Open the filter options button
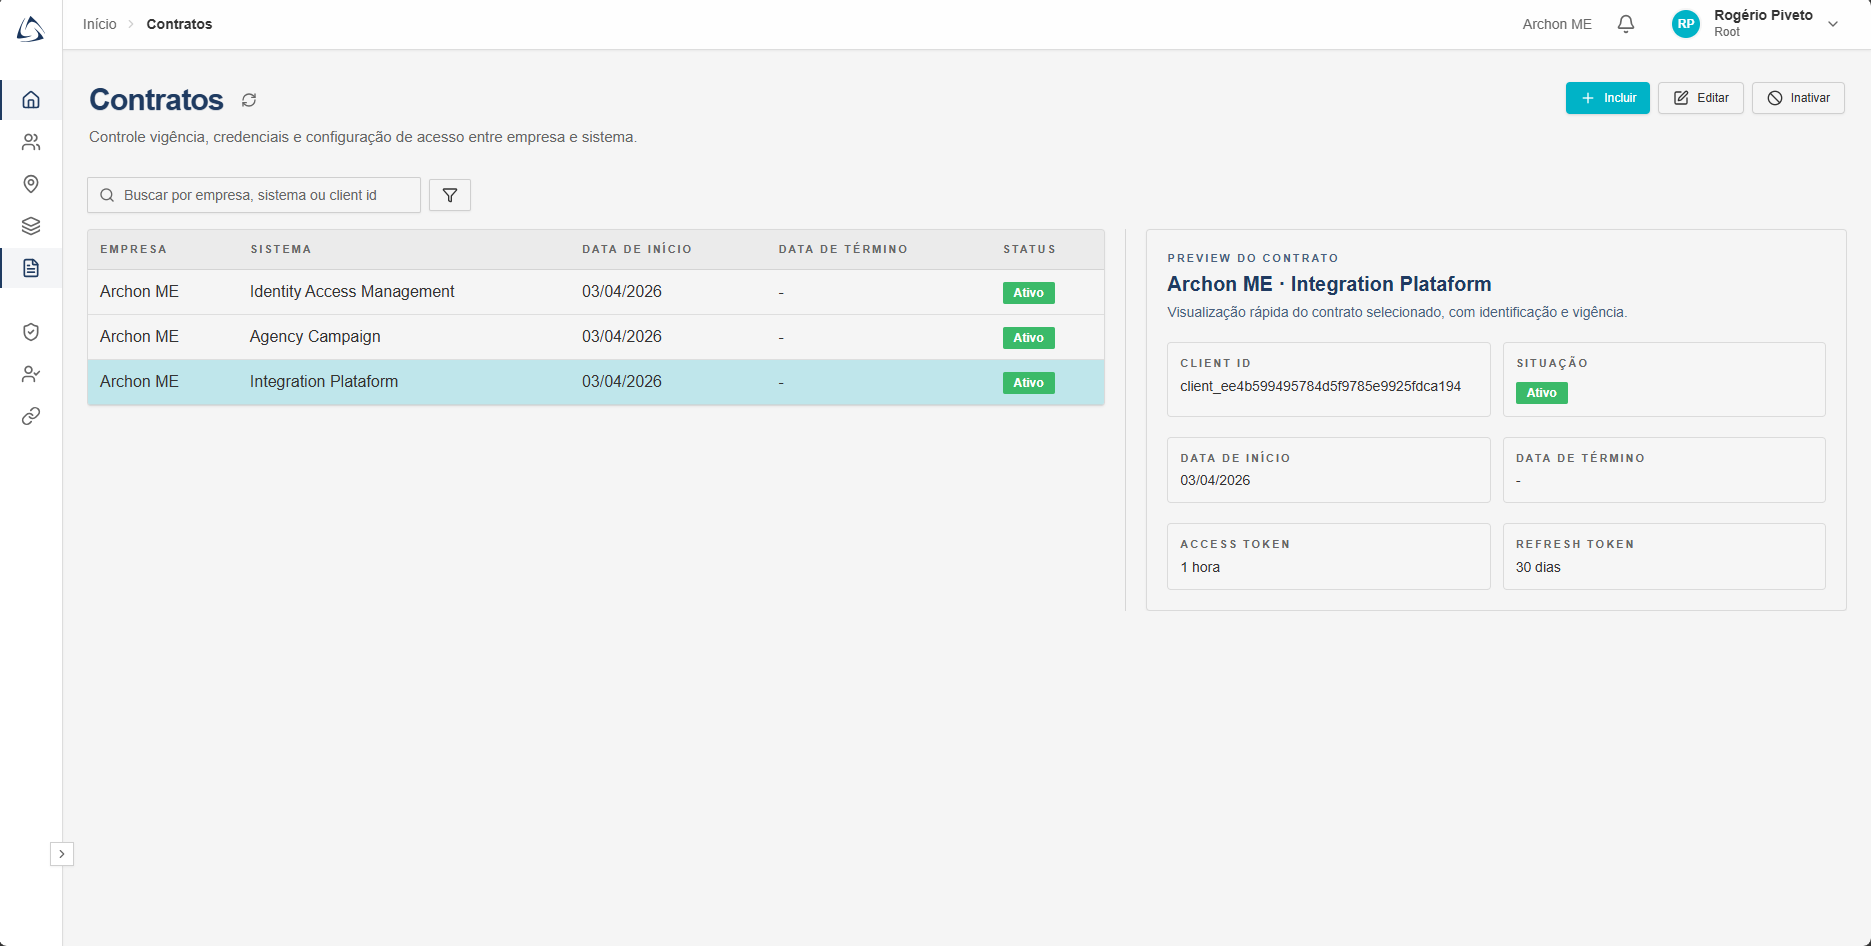Image resolution: width=1871 pixels, height=946 pixels. pyautogui.click(x=450, y=195)
